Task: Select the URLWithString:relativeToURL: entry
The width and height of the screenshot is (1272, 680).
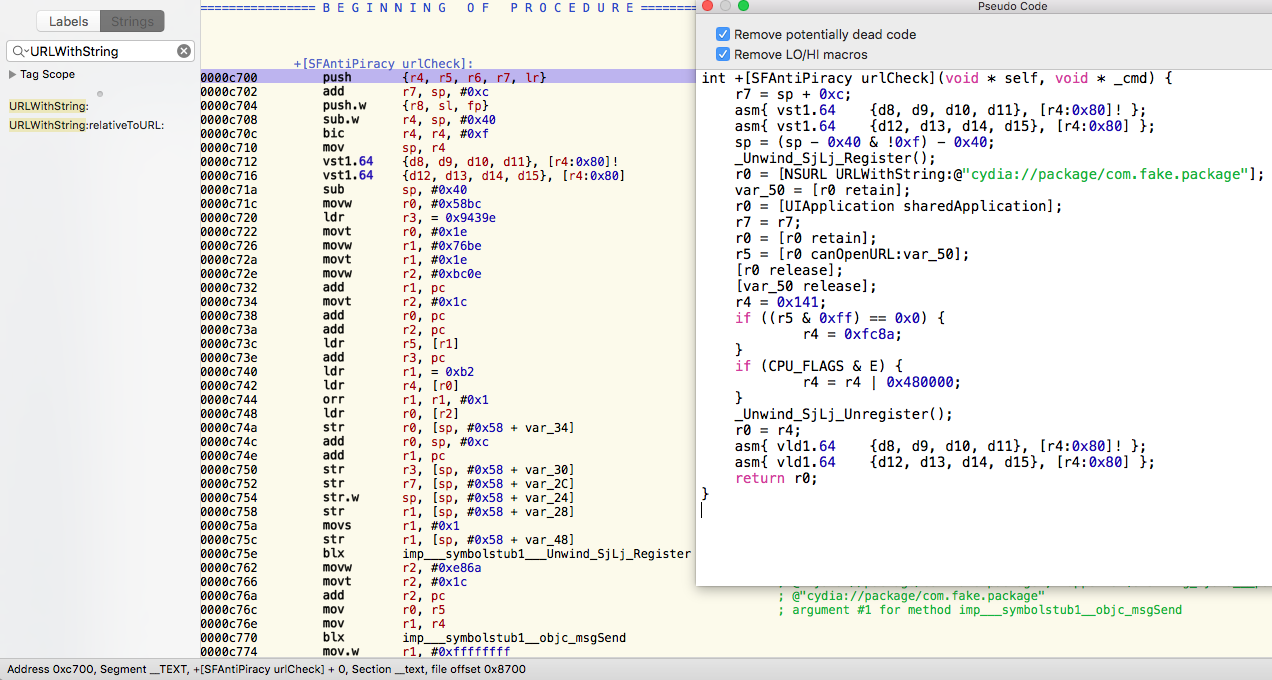Action: pyautogui.click(x=86, y=125)
